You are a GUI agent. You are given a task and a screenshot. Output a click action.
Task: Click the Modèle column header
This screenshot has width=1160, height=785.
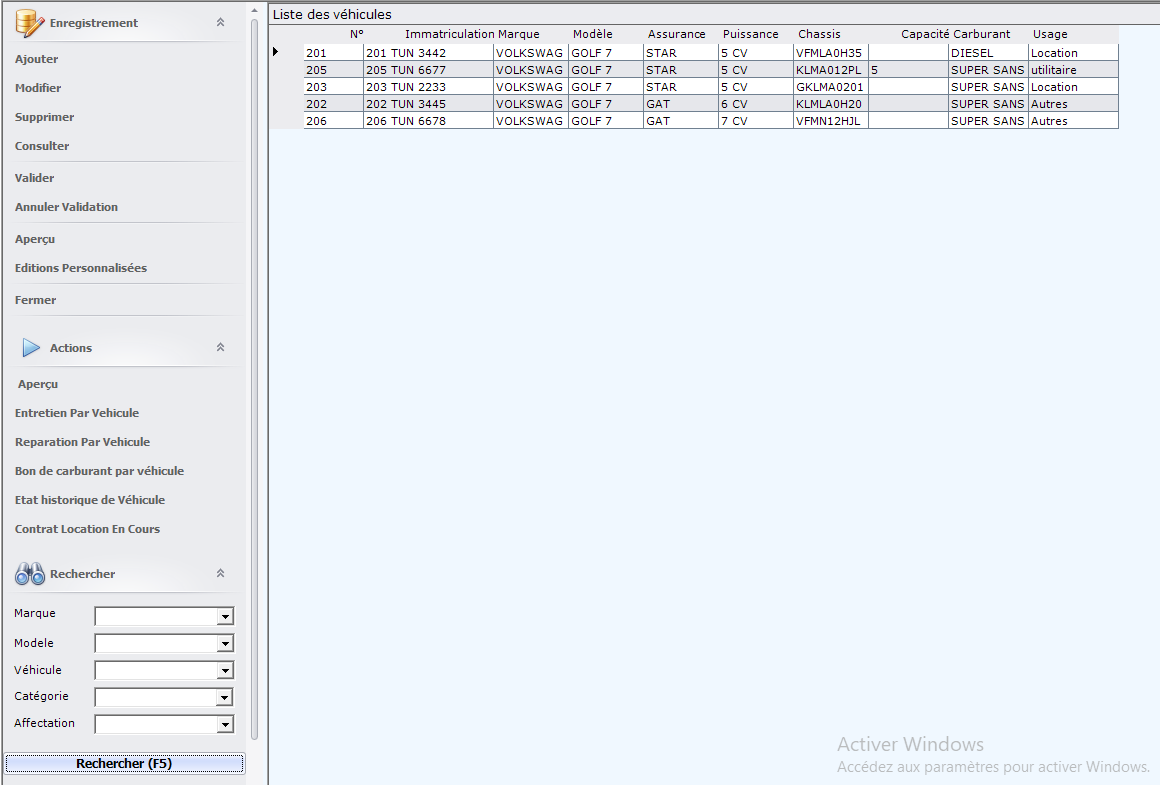click(x=593, y=34)
